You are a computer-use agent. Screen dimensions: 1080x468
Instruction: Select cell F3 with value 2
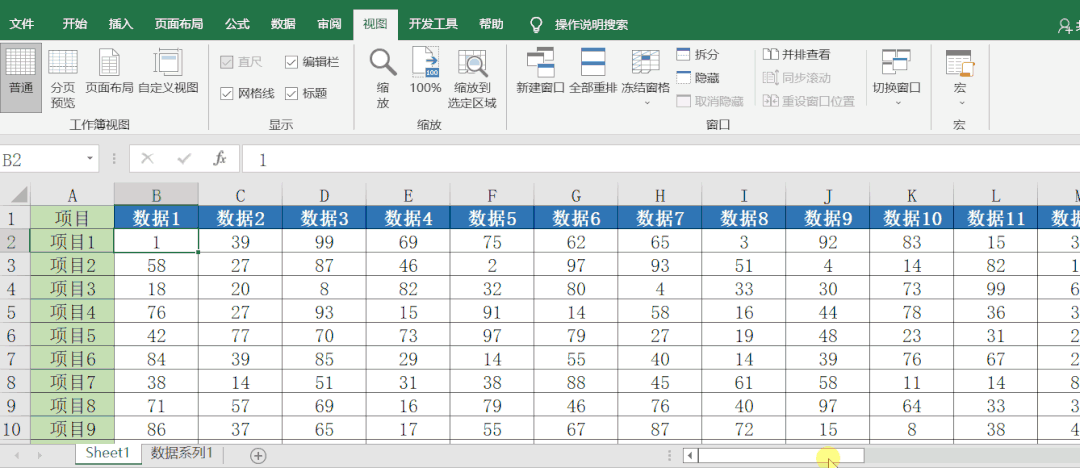coord(492,265)
